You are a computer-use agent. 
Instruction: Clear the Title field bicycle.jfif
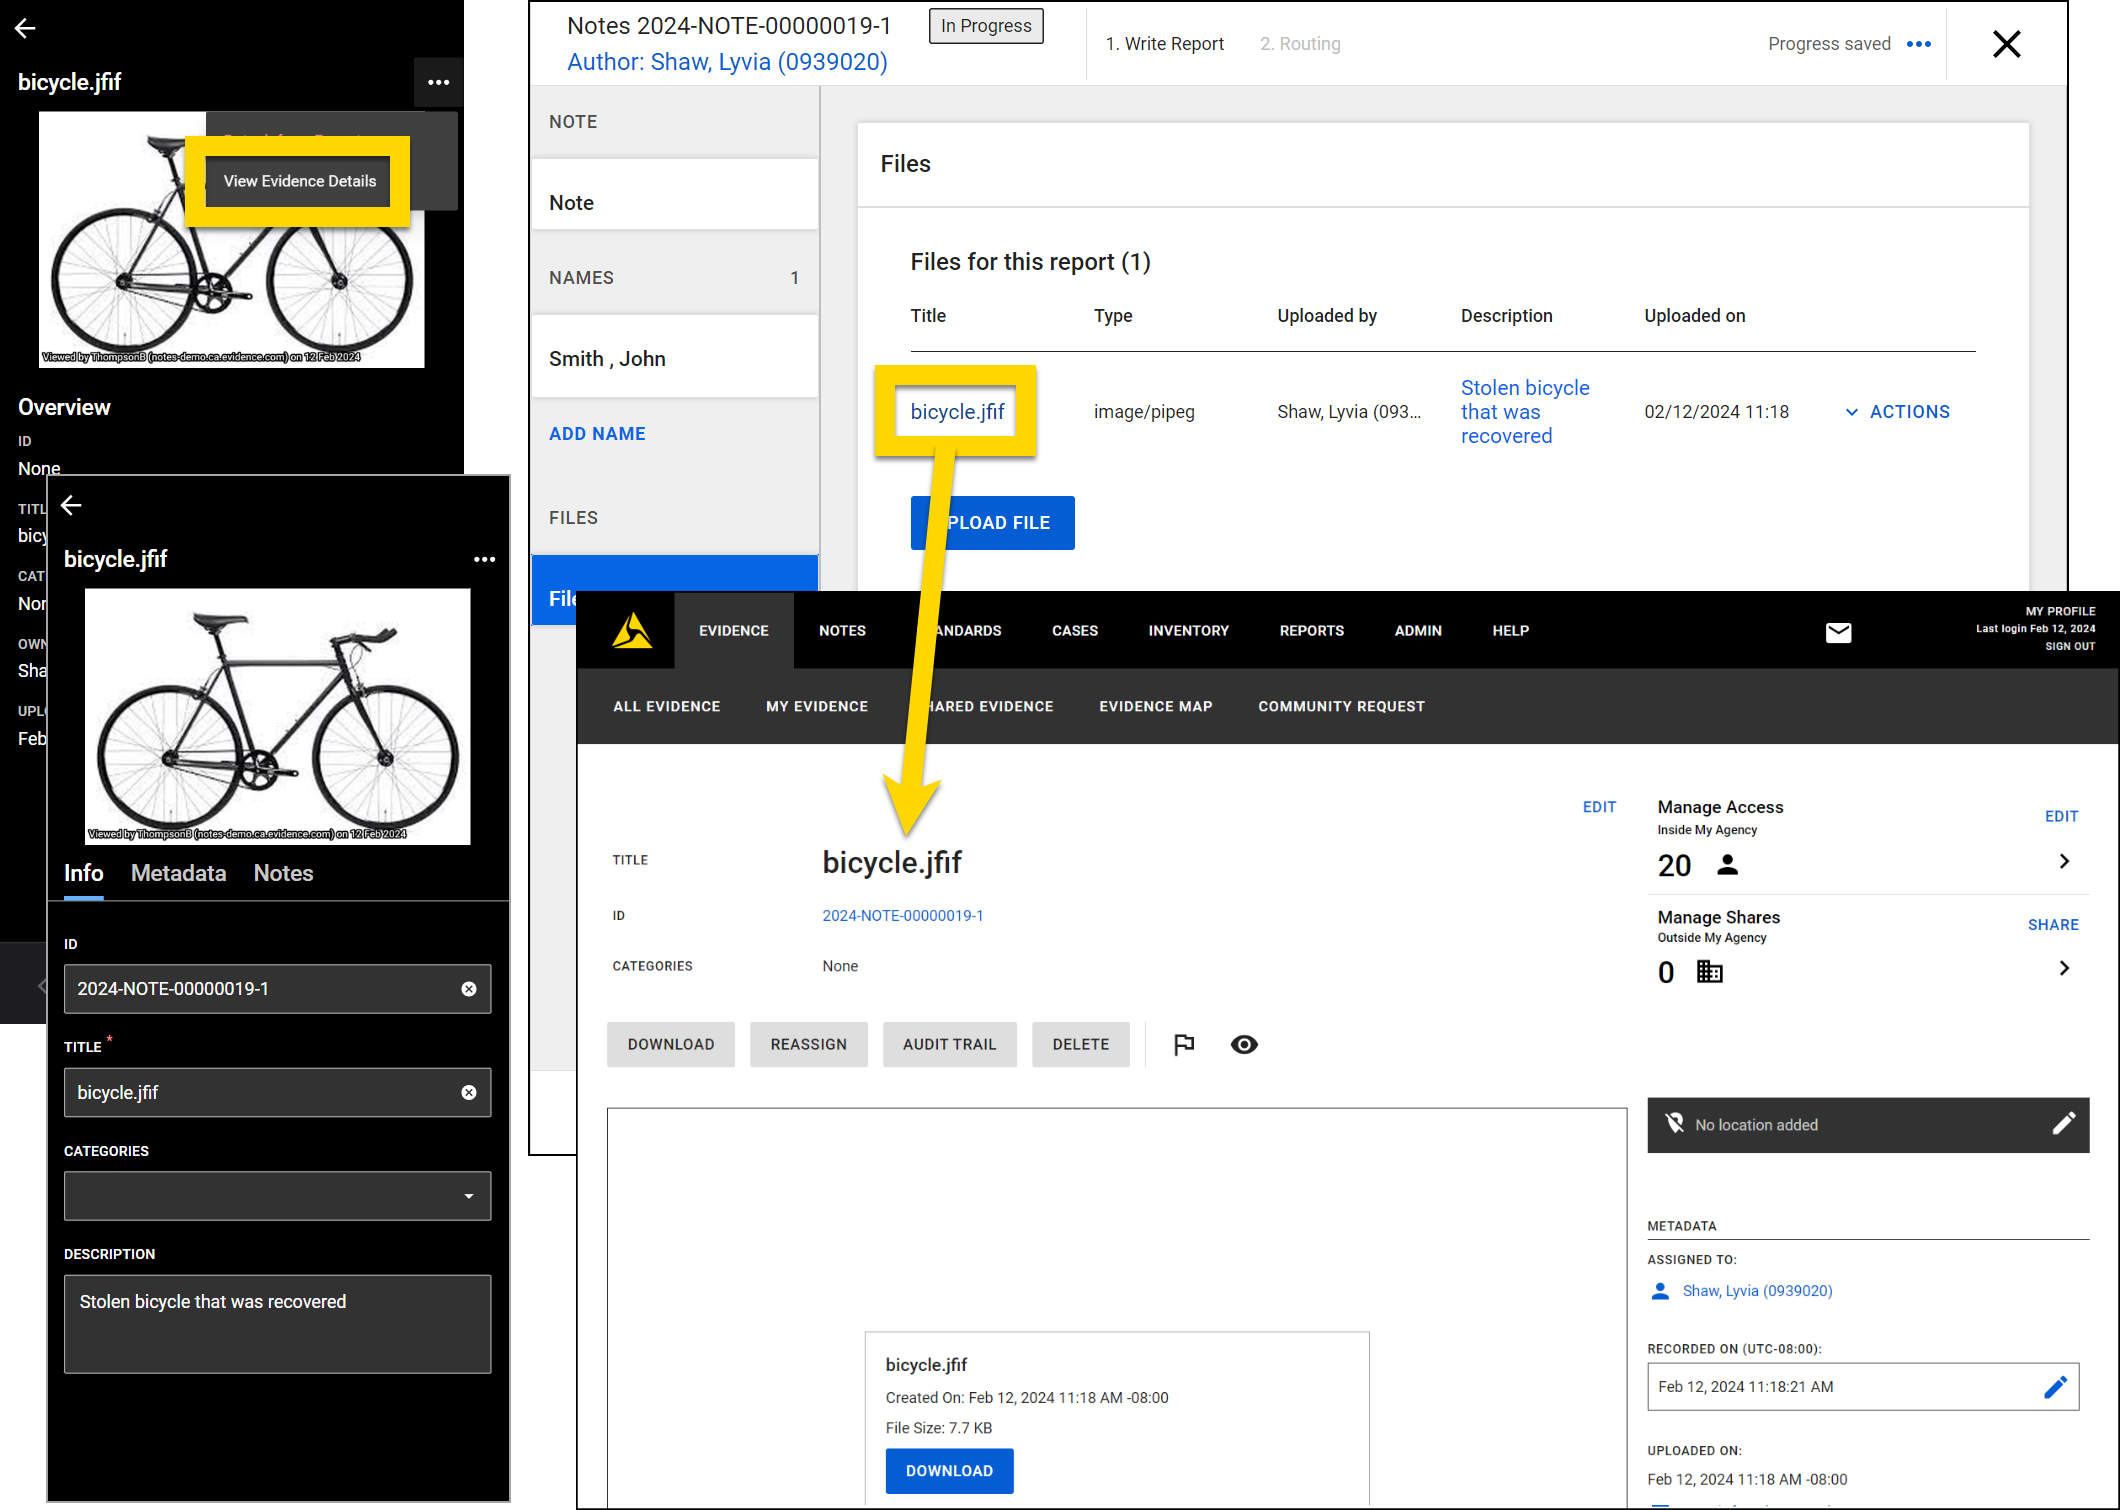(x=469, y=1092)
